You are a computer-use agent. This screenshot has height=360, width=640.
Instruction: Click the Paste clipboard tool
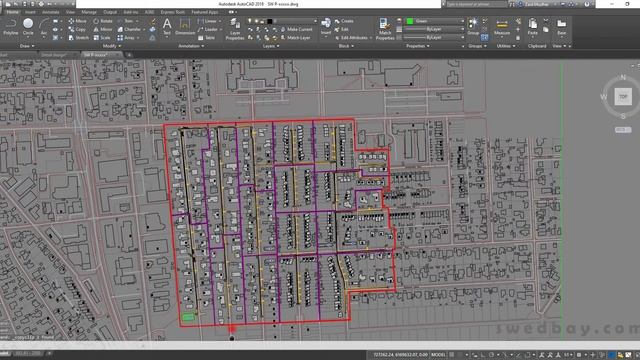(x=533, y=27)
